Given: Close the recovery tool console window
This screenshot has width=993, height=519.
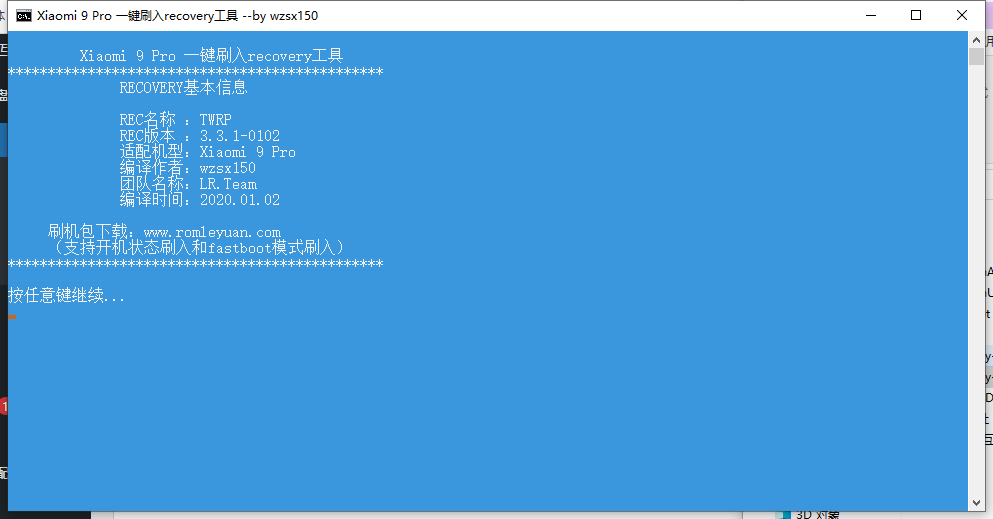Looking at the screenshot, I should (961, 15).
